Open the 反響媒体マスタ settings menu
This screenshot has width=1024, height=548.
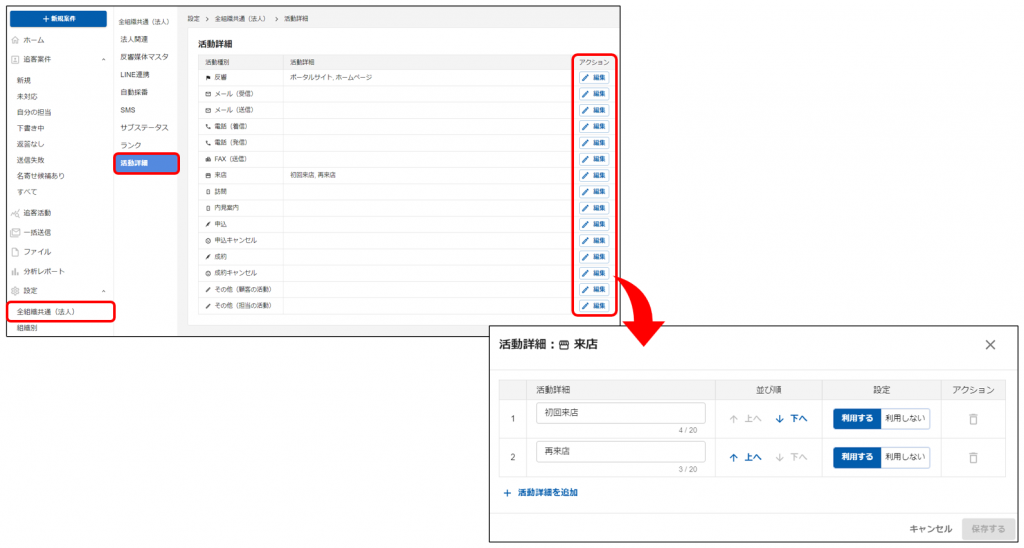pos(144,57)
